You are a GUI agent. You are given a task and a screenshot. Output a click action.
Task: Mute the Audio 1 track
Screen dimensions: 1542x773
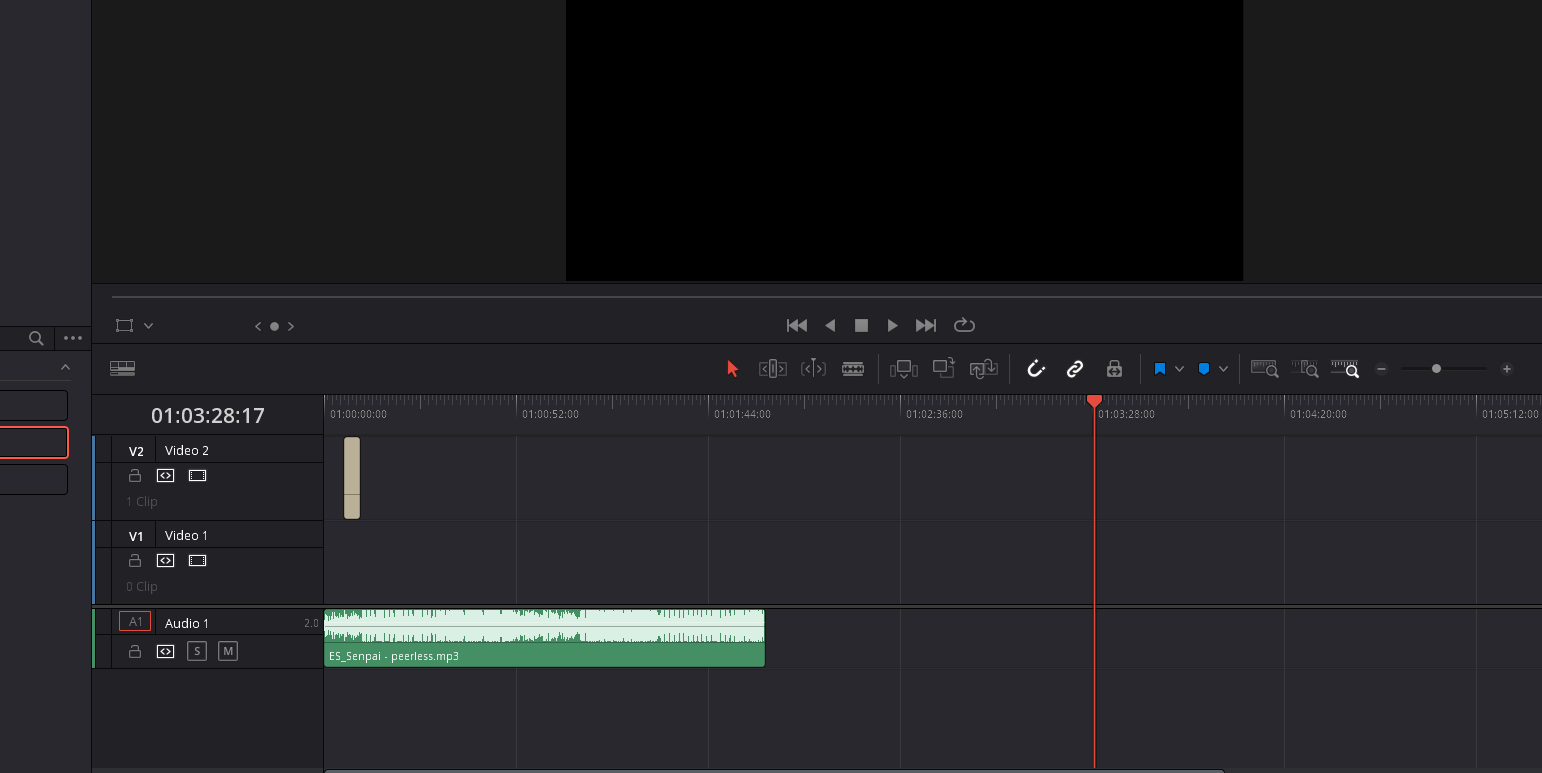(228, 652)
